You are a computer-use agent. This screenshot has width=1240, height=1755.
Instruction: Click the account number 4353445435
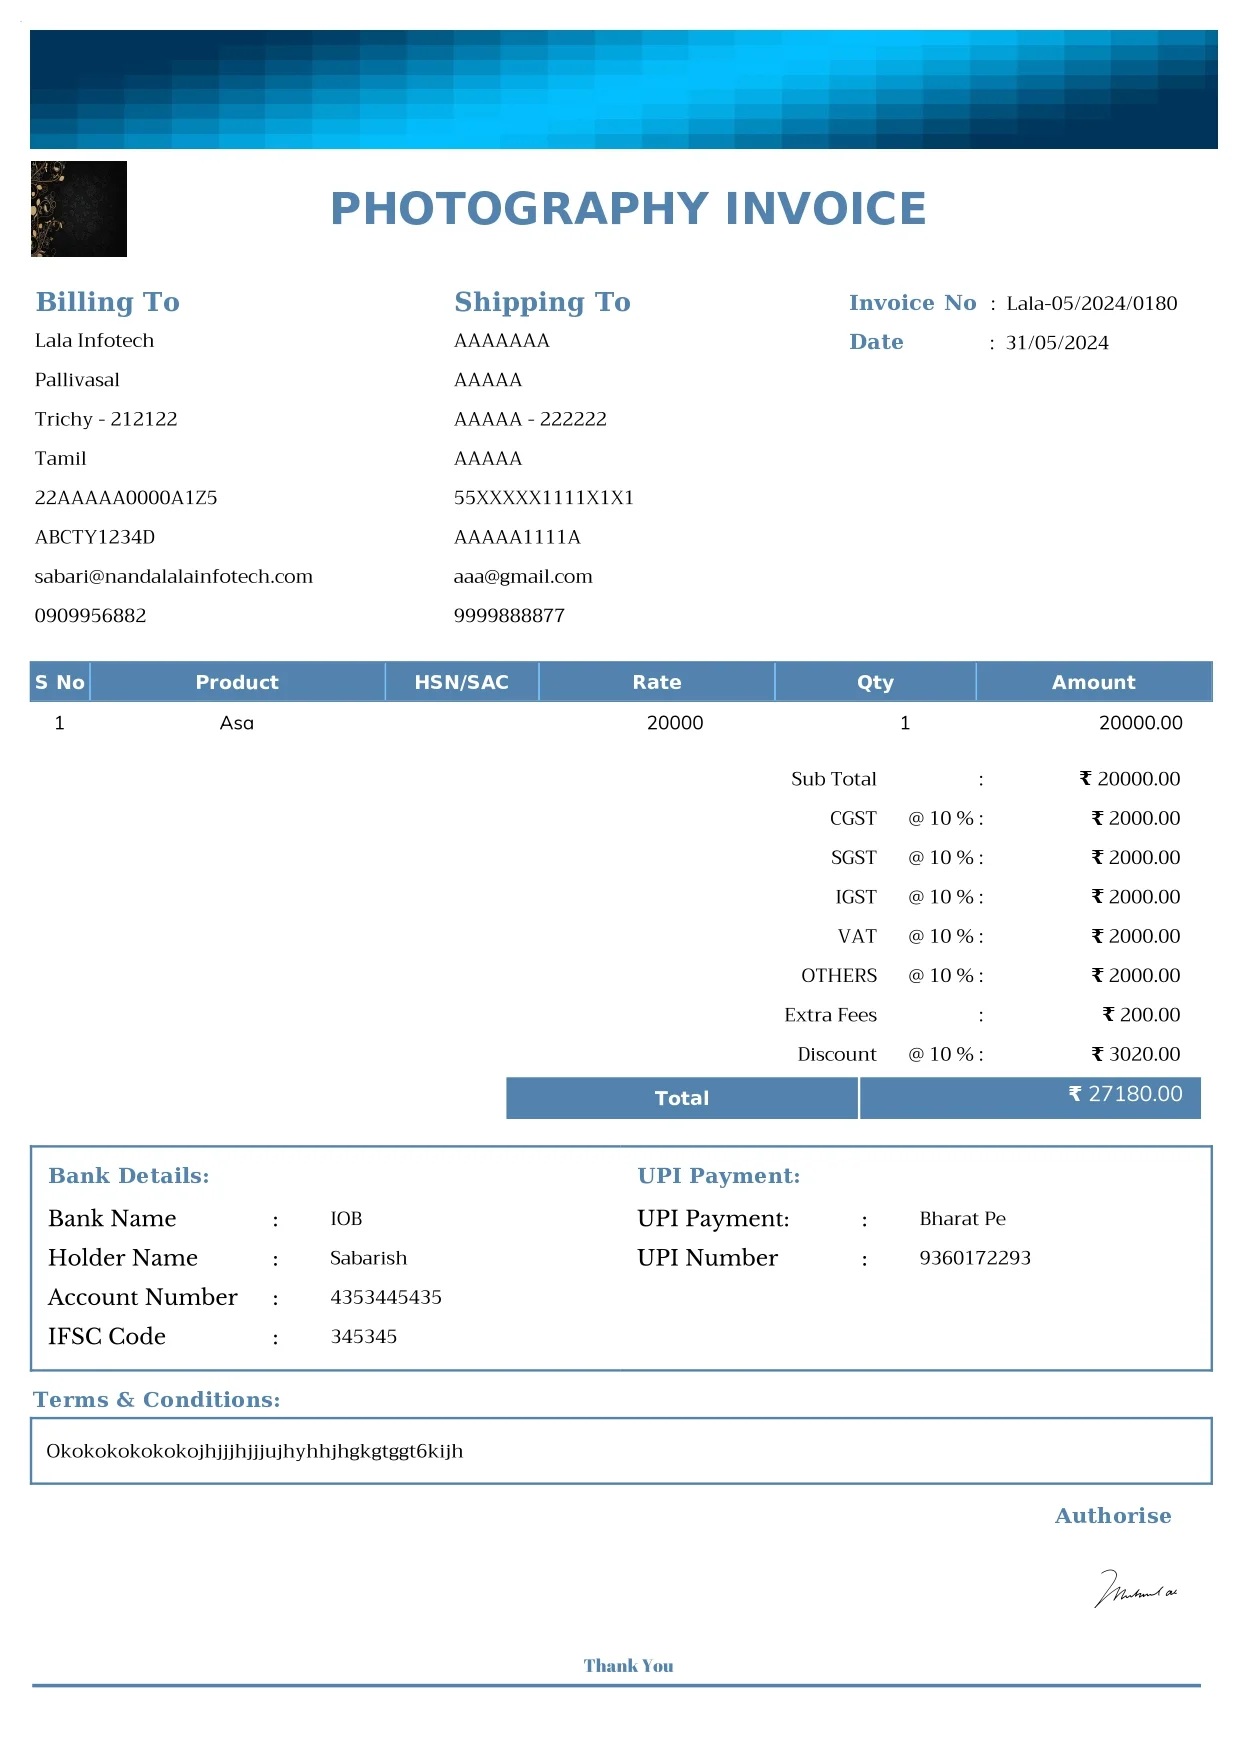386,1297
